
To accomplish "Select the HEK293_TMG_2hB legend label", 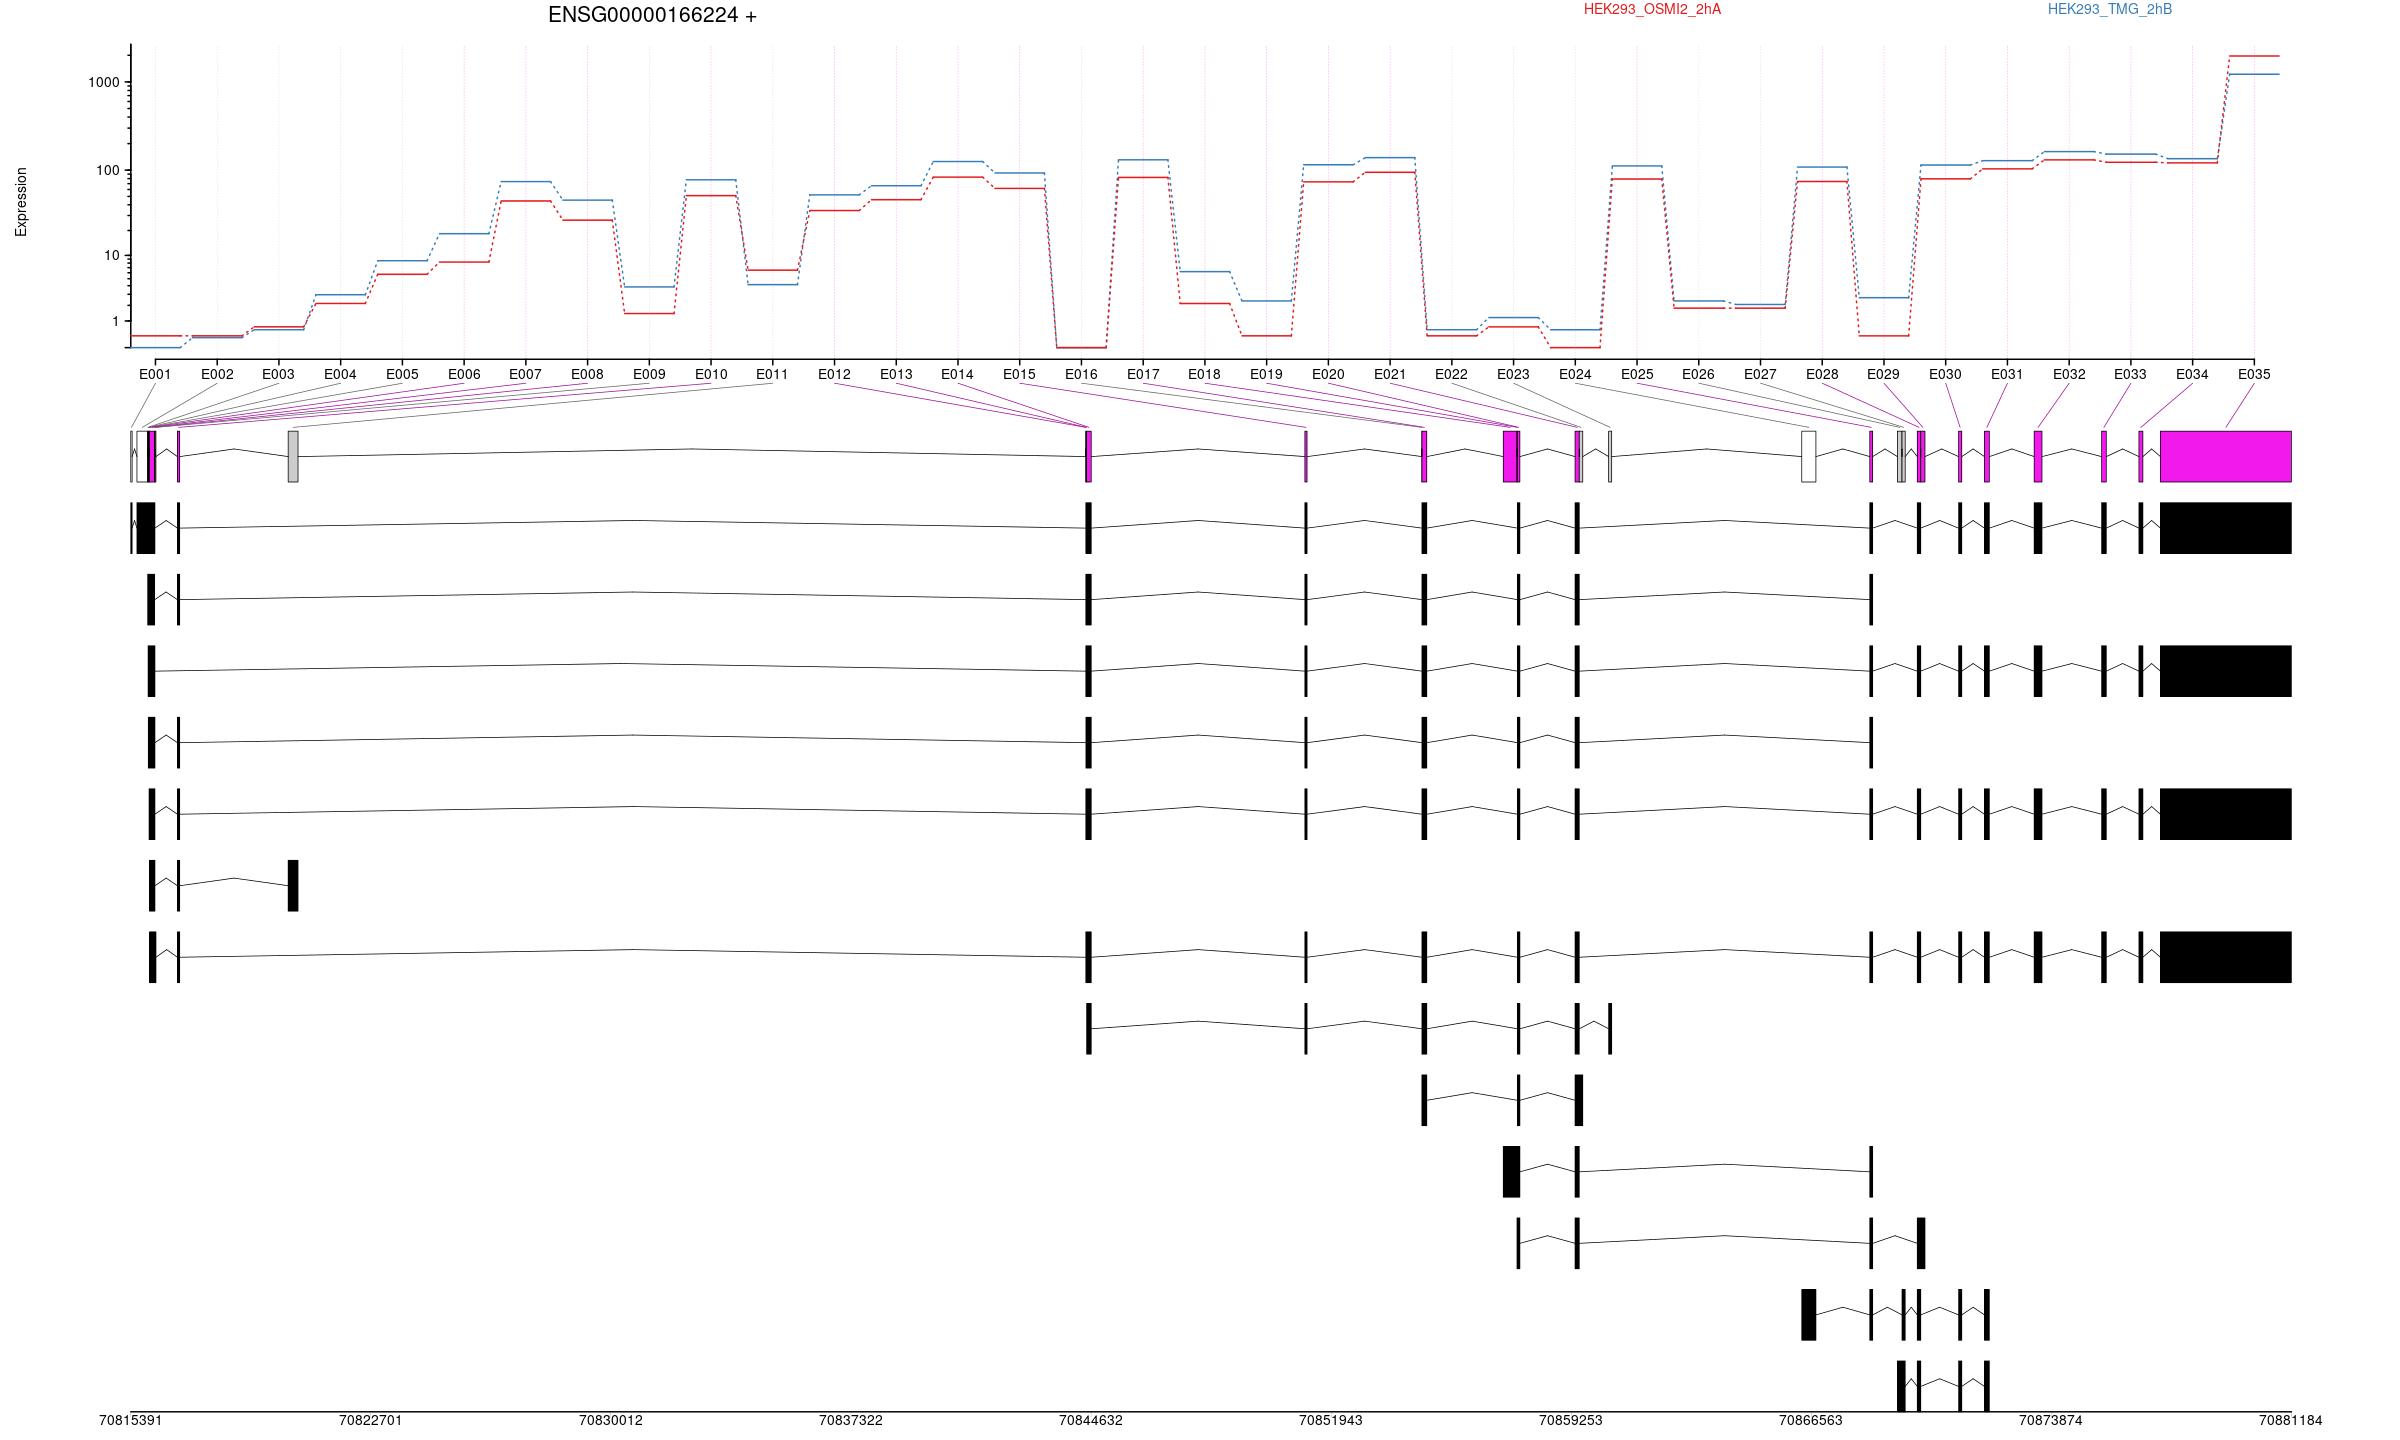I will 2110,9.
